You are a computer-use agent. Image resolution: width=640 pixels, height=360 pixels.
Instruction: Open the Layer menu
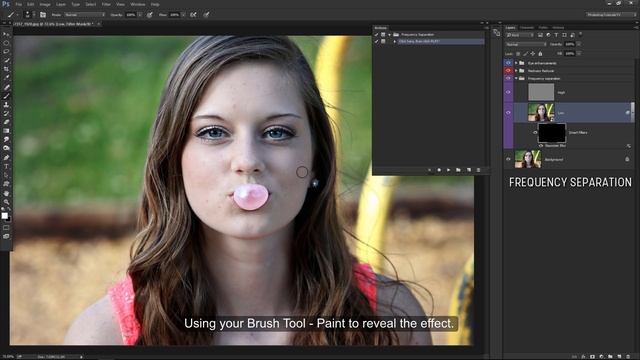pos(61,4)
